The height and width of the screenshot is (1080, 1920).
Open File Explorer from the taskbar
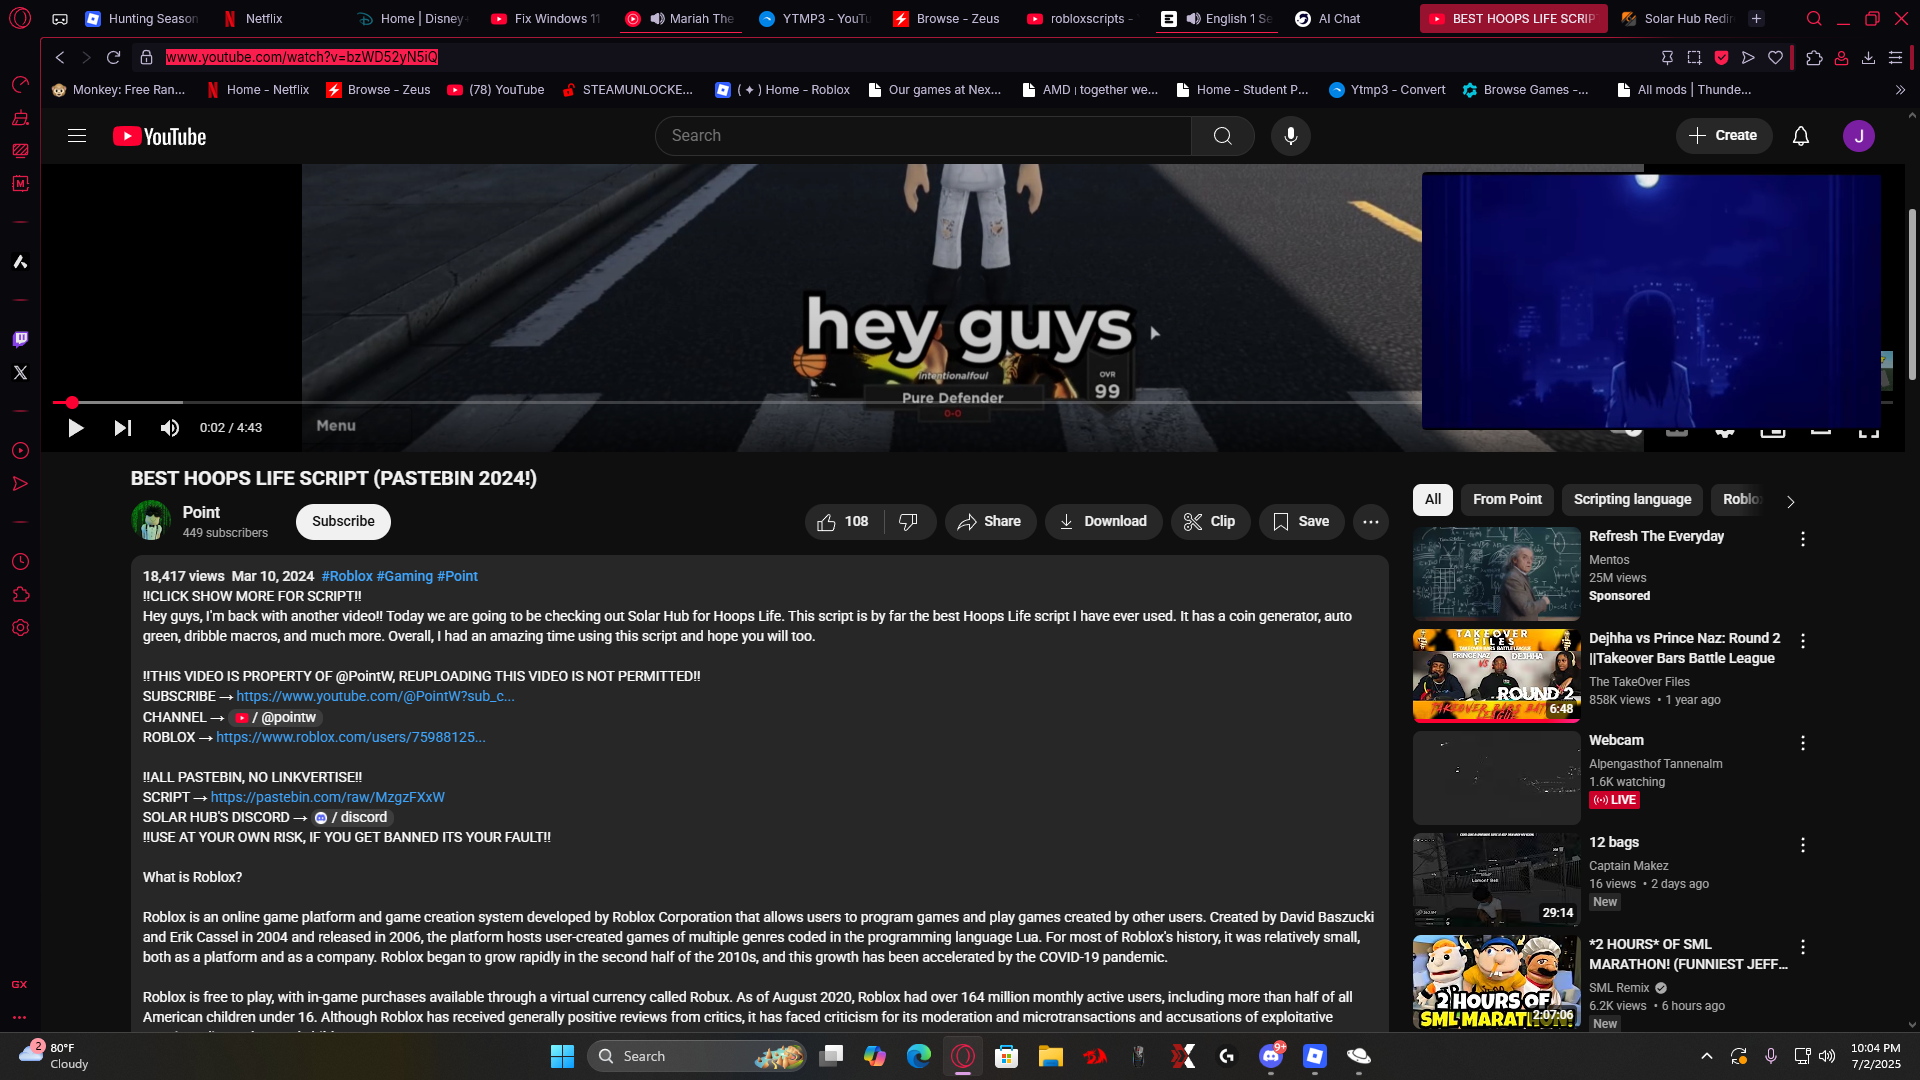[x=1050, y=1056]
